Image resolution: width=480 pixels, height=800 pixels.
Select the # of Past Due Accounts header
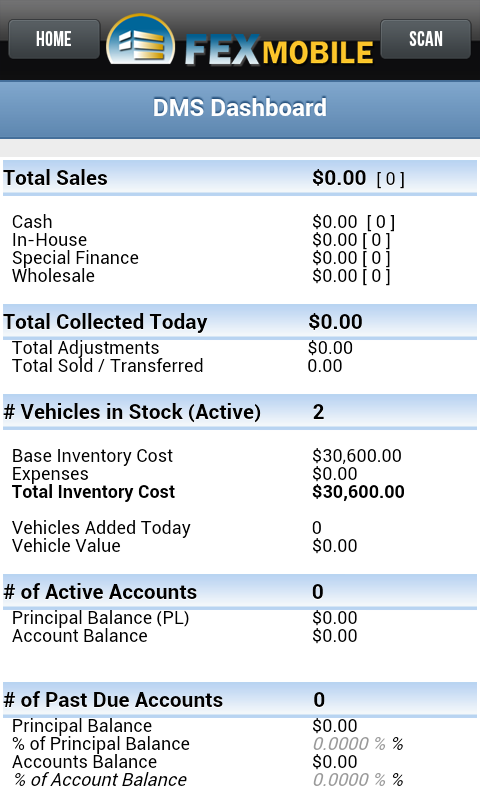240,699
